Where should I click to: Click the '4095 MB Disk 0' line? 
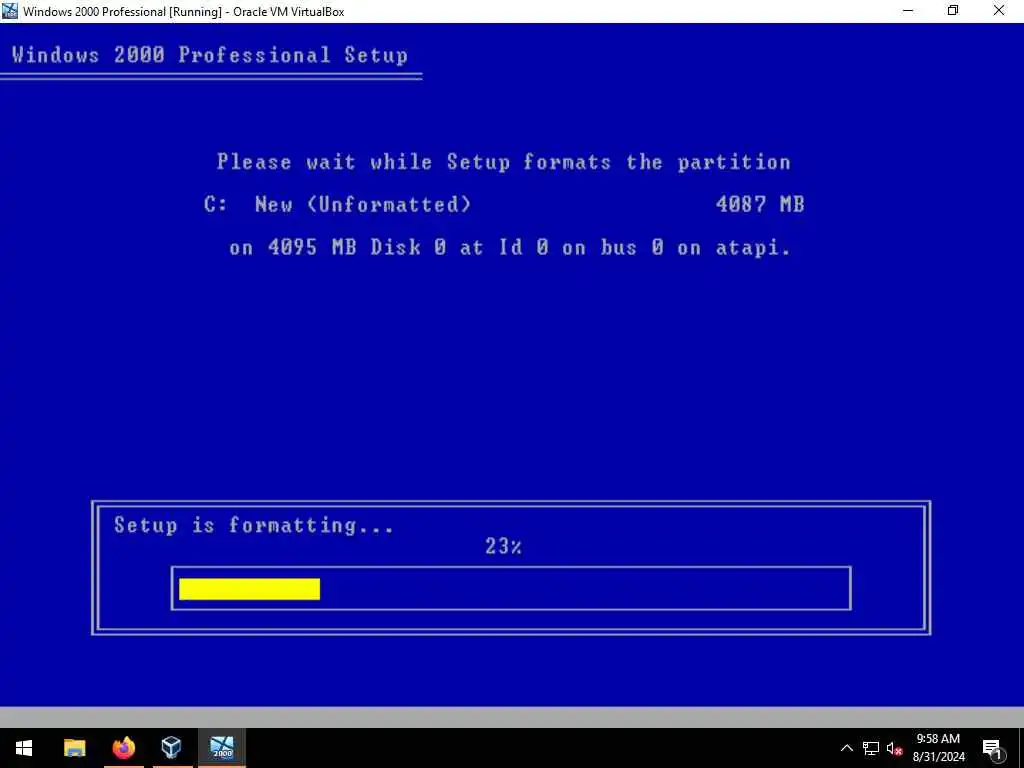click(509, 248)
